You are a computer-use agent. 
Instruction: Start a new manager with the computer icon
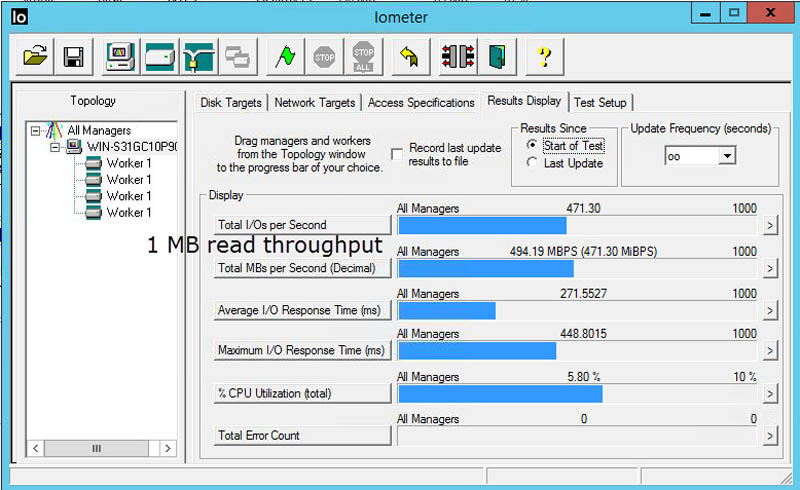(120, 56)
